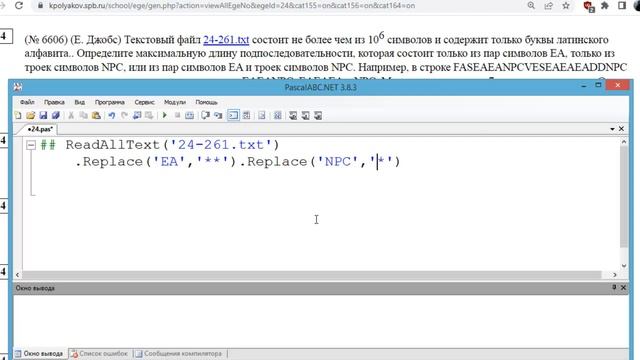640x360 pixels.
Task: Click the browser zoom magnifier icon
Action: click(x=531, y=6)
